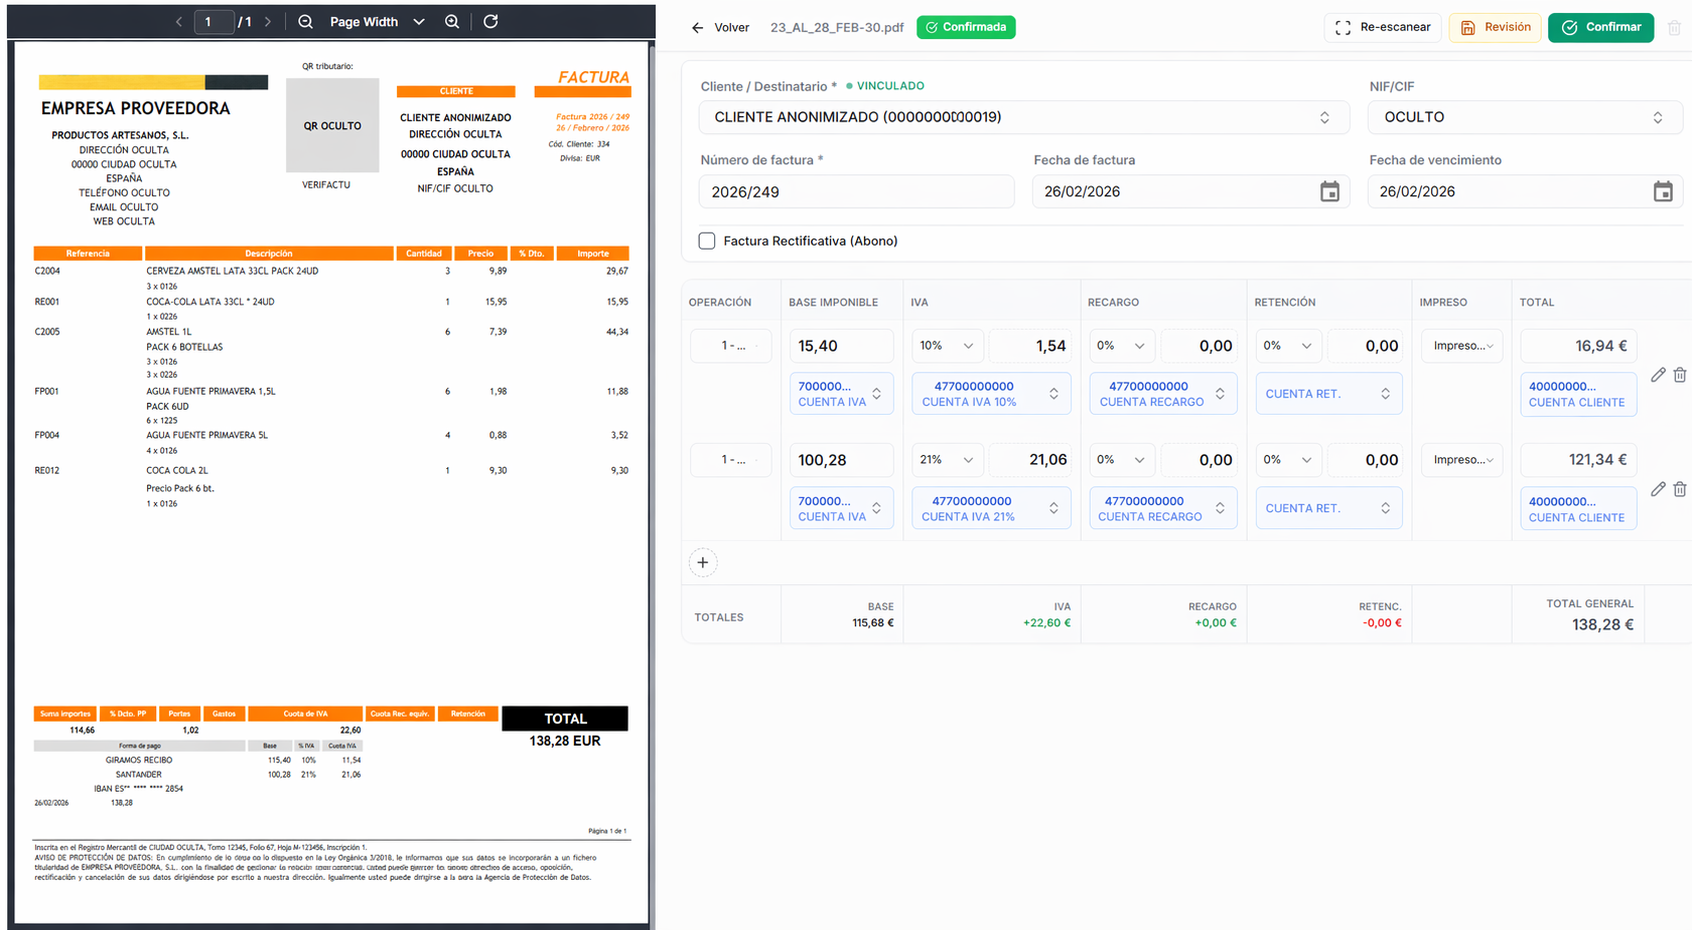Image resolution: width=1692 pixels, height=930 pixels.
Task: Zoom in on the invoice document
Action: 452,21
